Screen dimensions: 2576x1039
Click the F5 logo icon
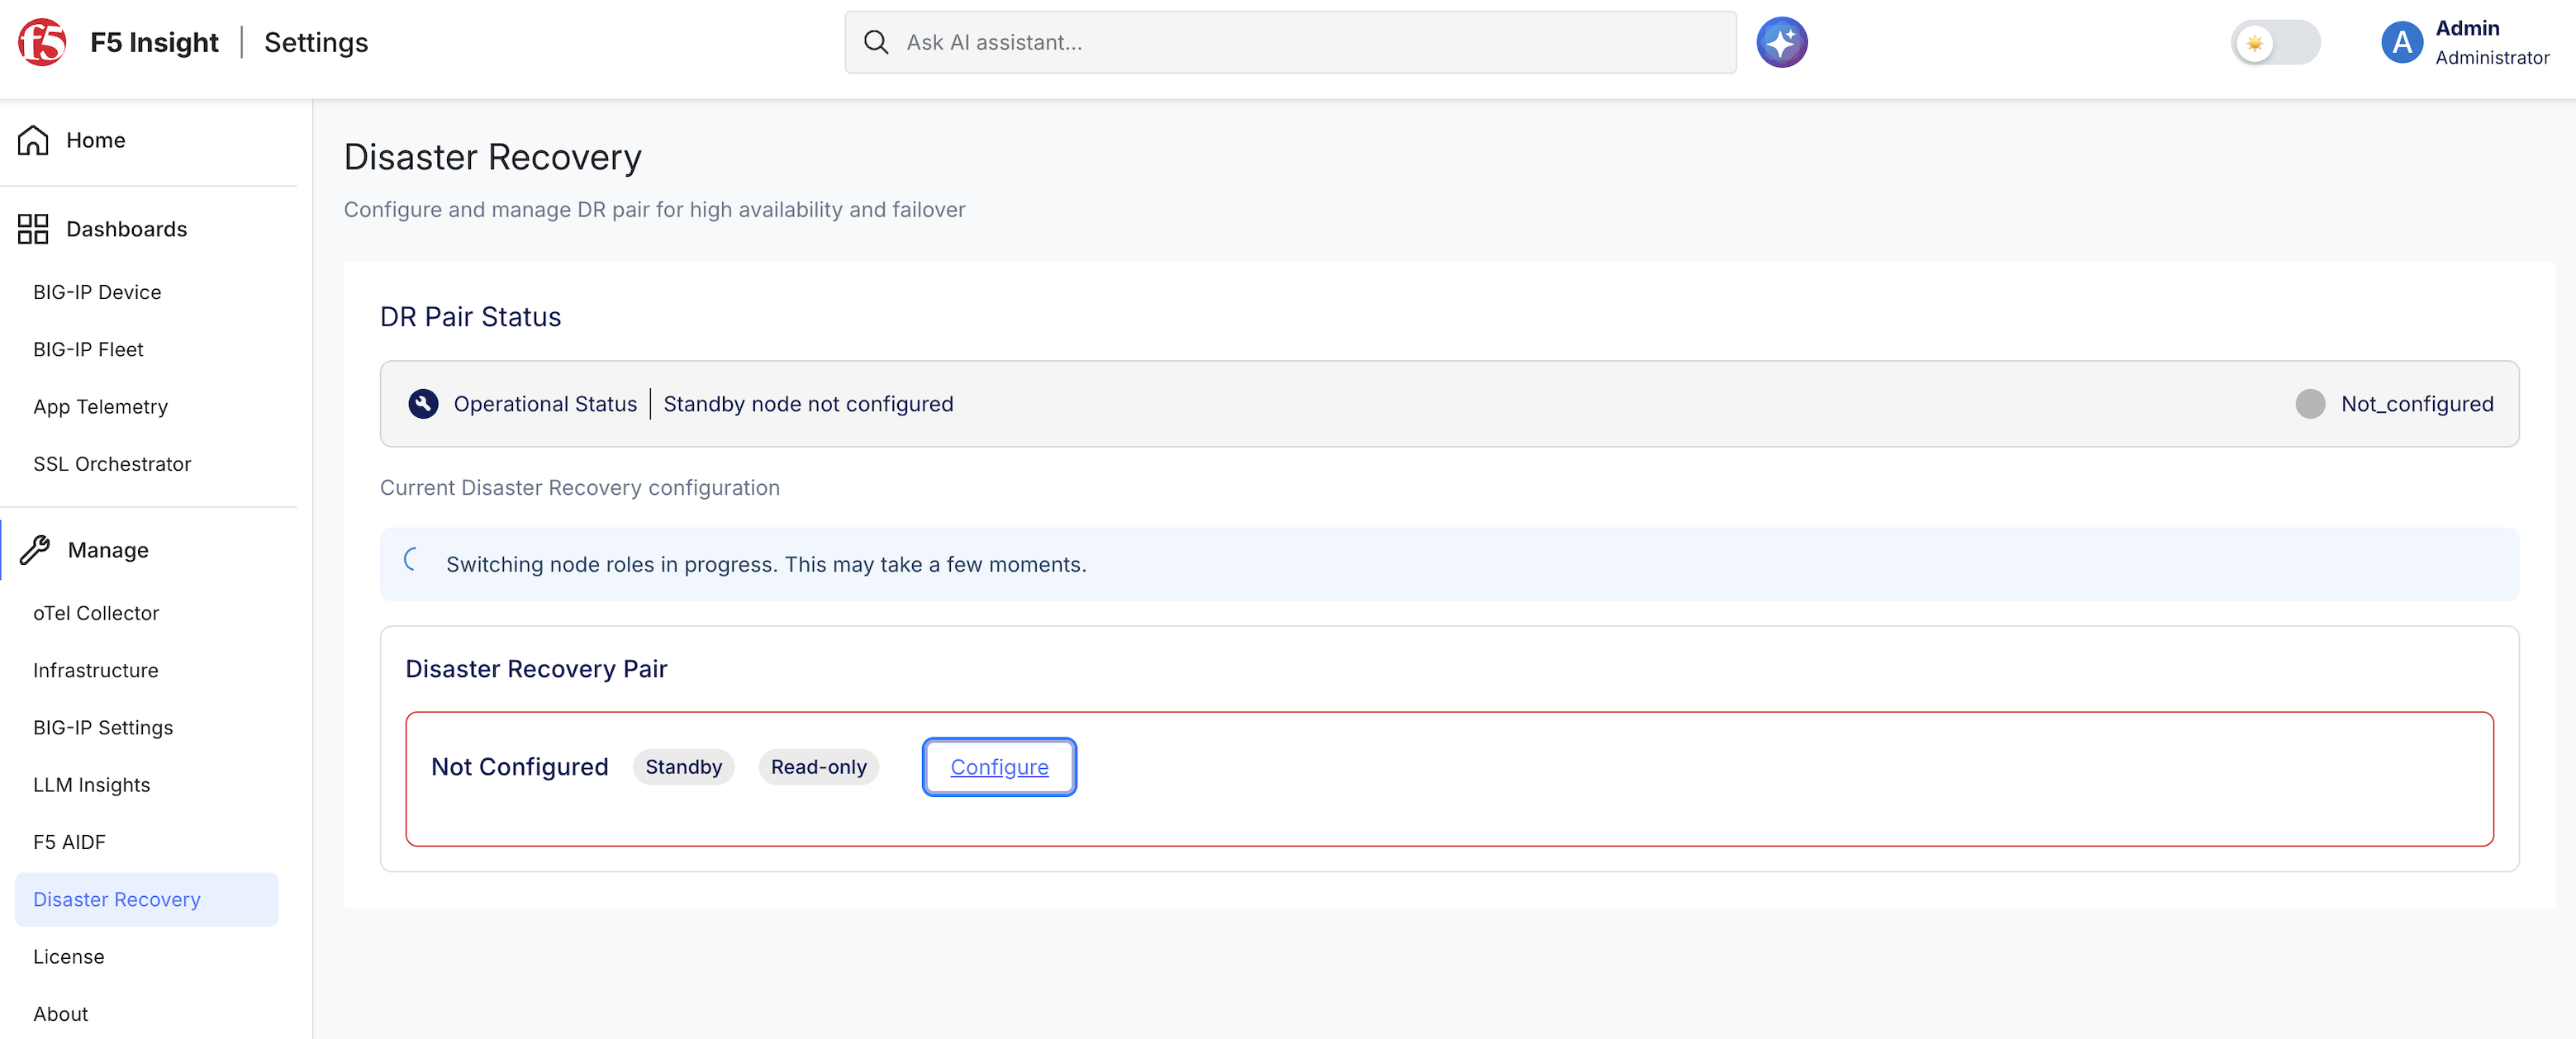point(42,42)
